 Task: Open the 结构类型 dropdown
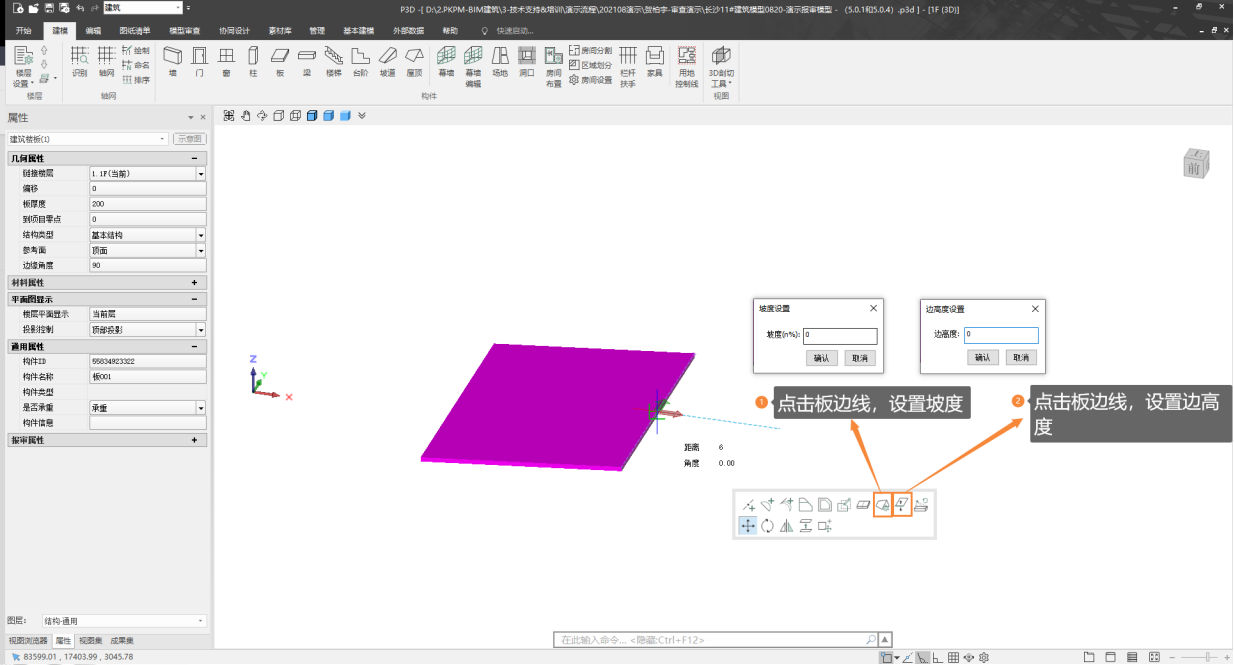point(200,235)
